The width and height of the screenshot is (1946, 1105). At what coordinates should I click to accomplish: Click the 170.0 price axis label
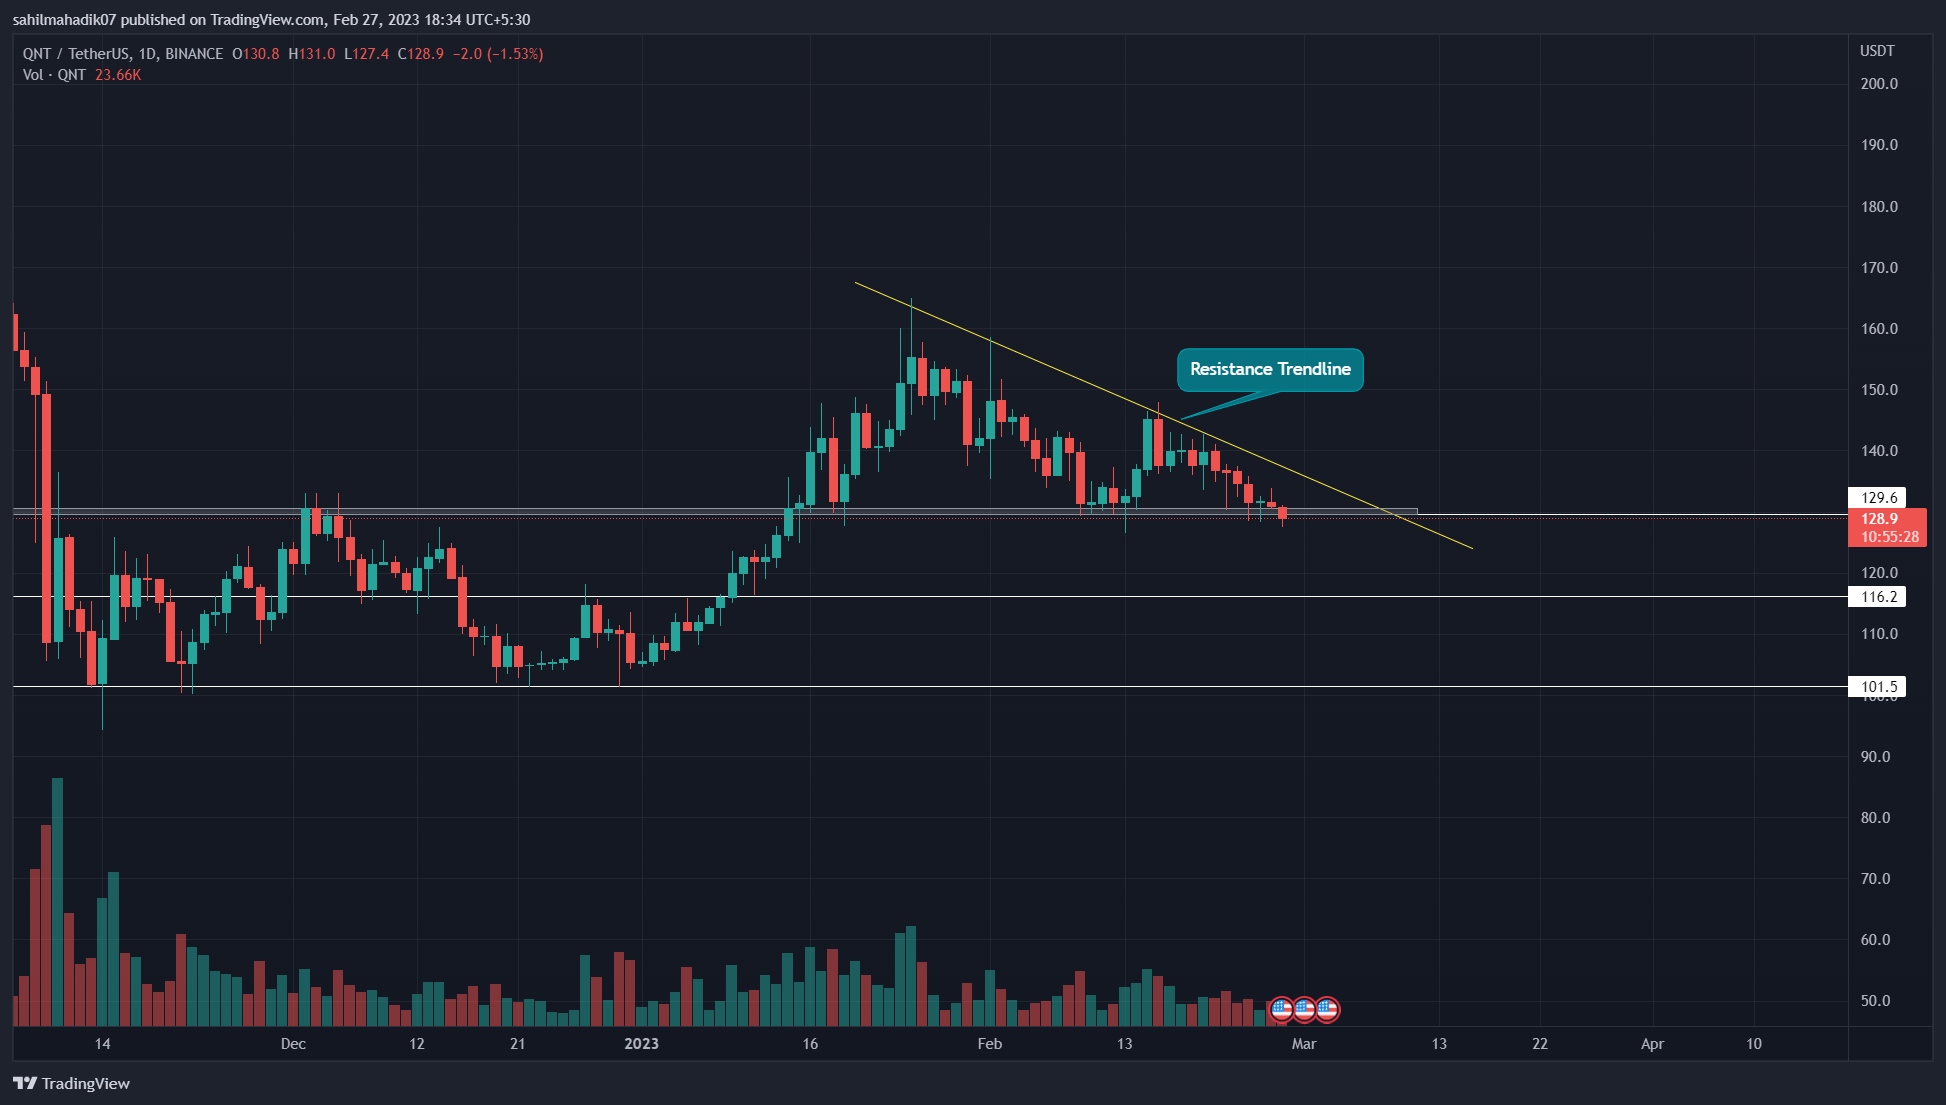pyautogui.click(x=1879, y=268)
